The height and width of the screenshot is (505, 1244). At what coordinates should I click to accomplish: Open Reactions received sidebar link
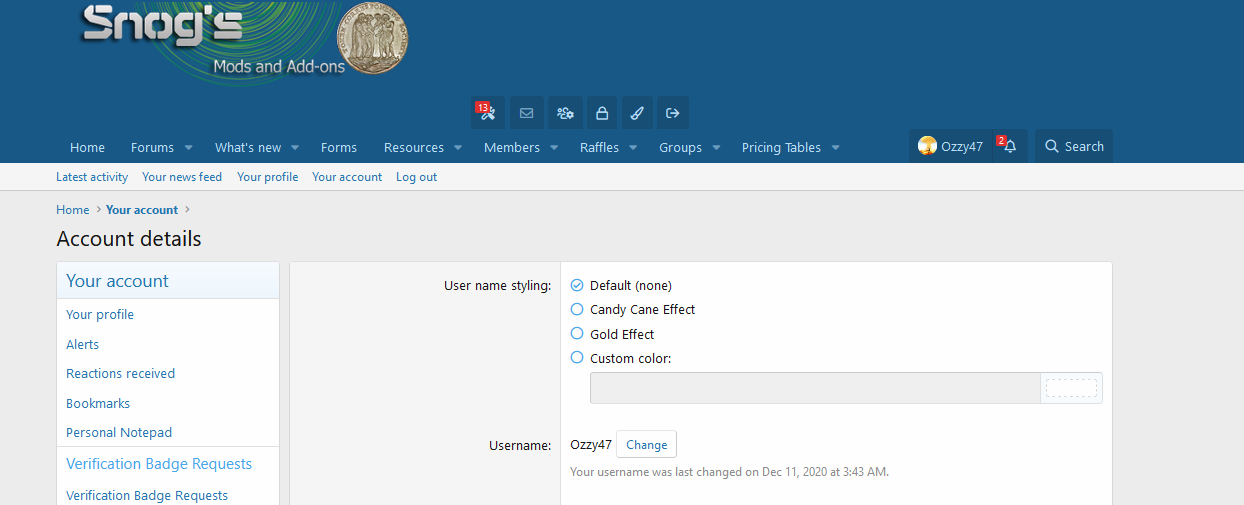click(120, 374)
